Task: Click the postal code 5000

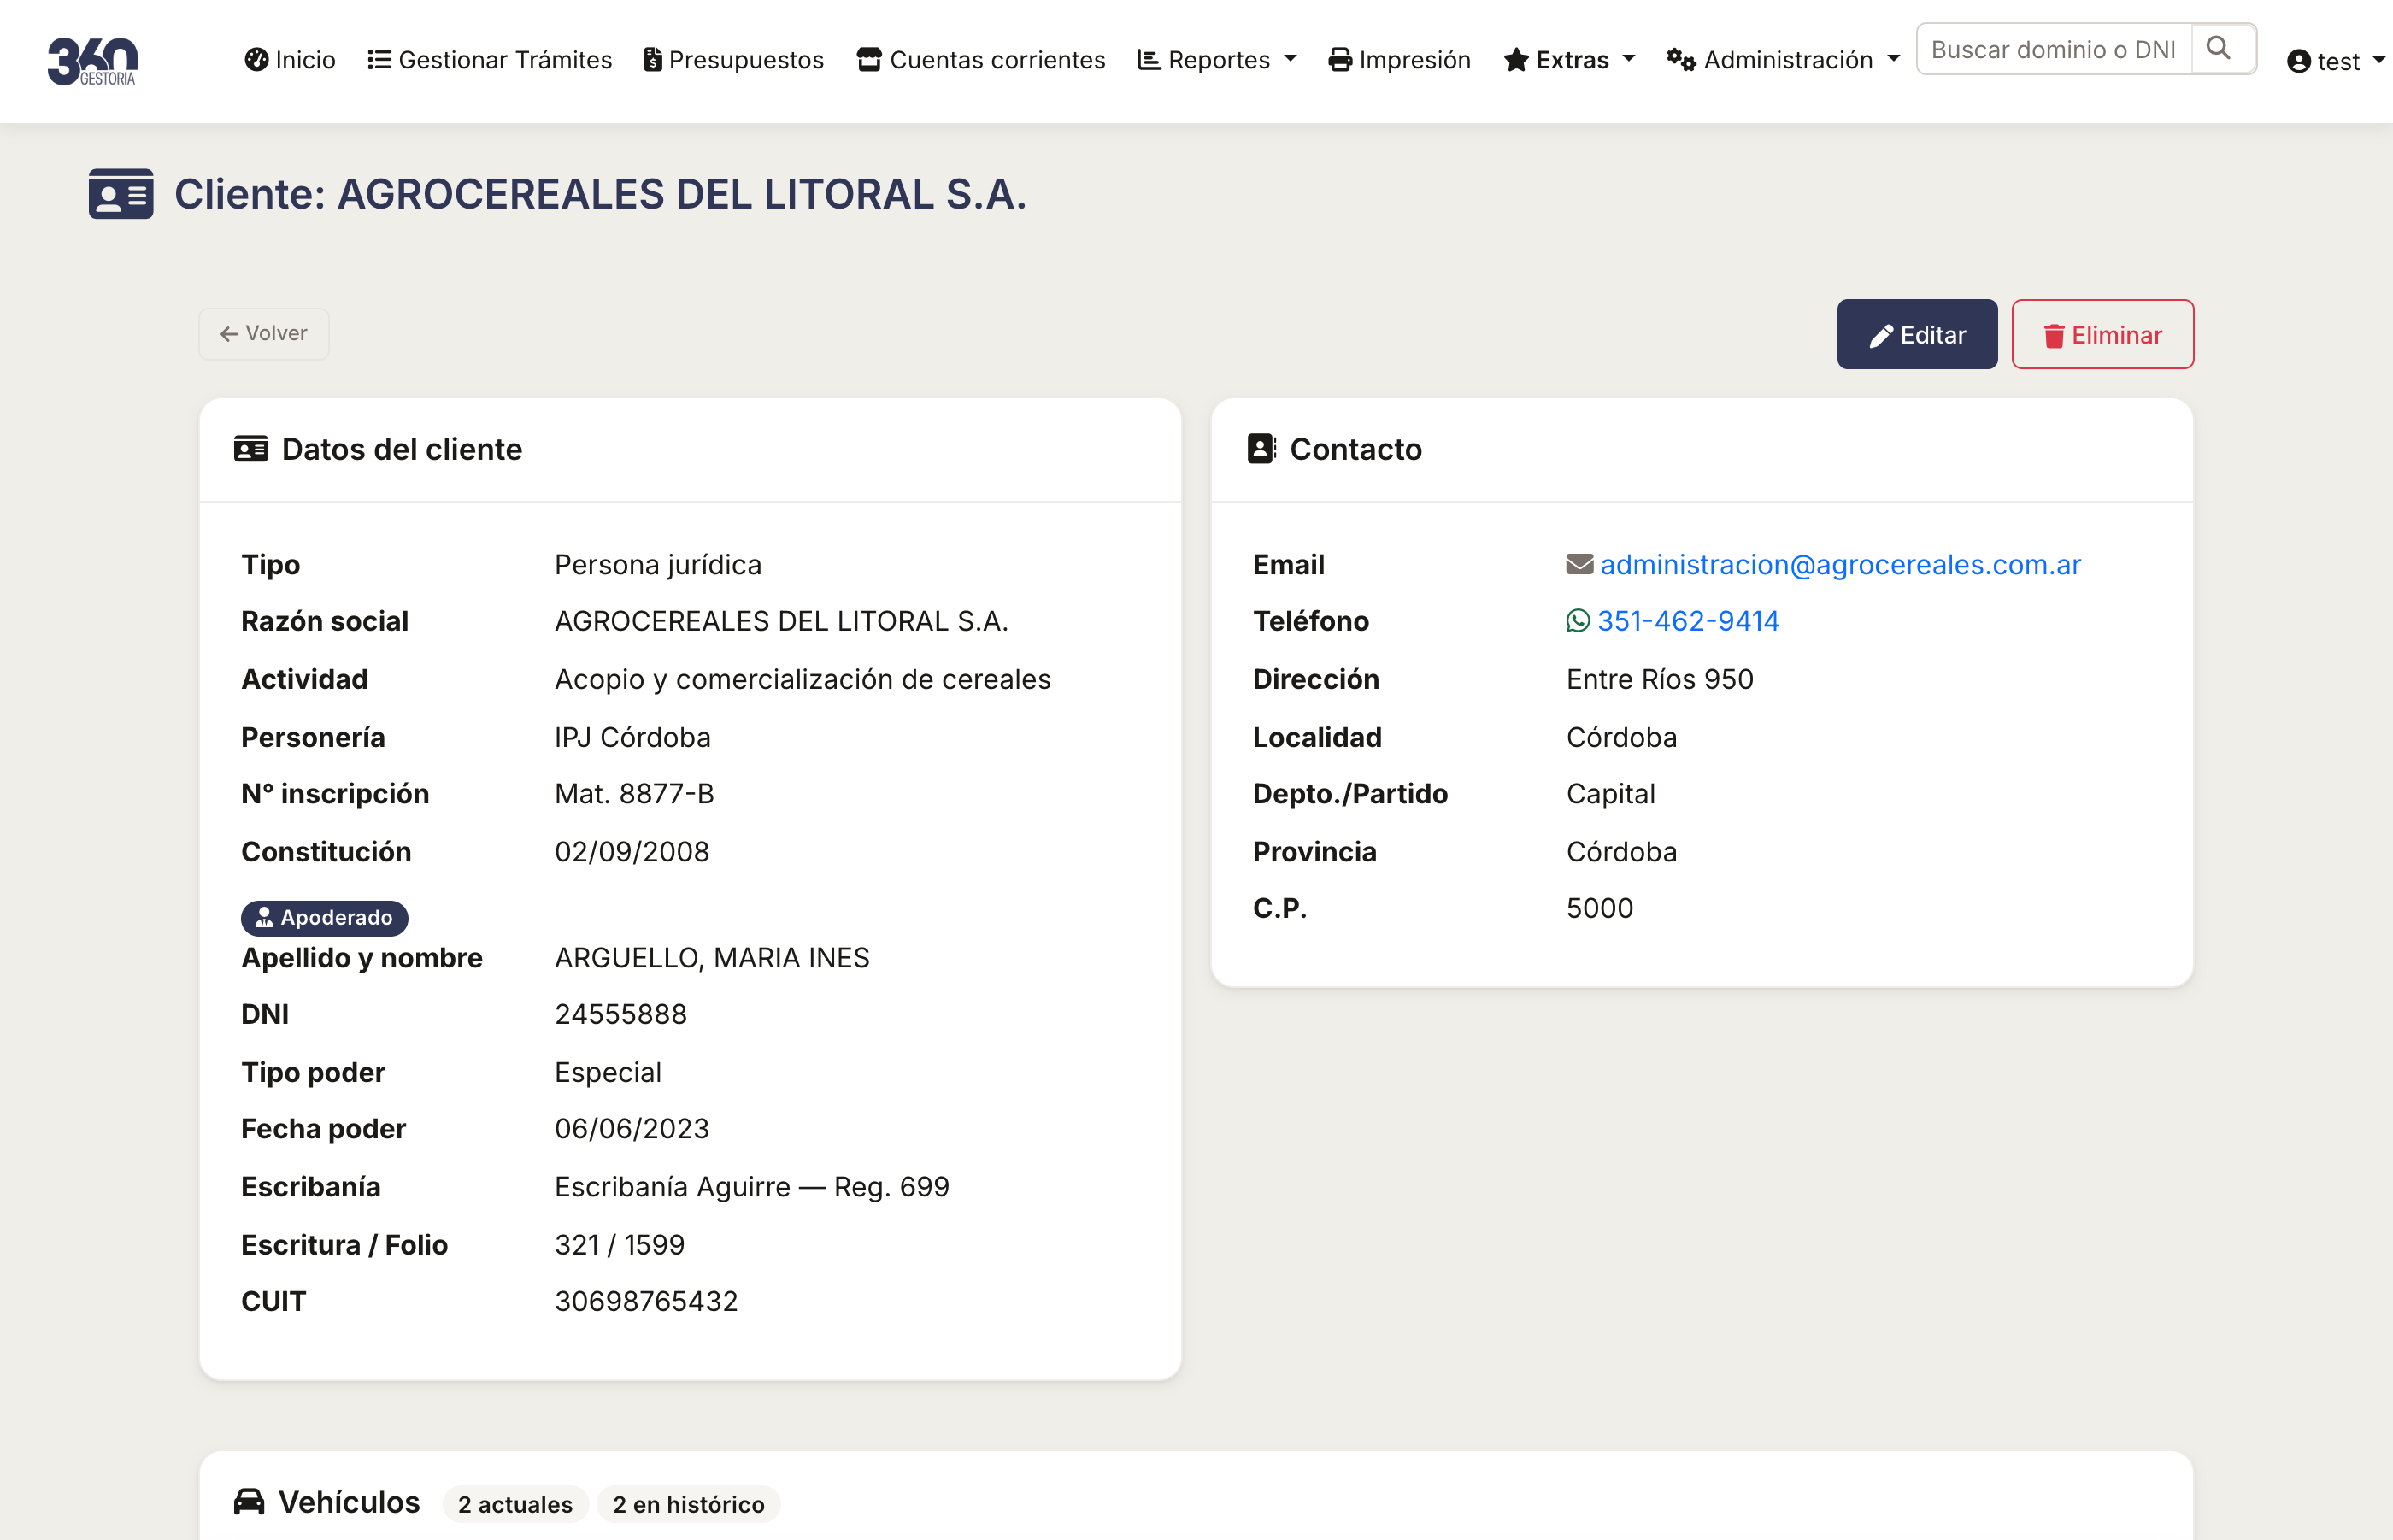Action: (x=1600, y=908)
